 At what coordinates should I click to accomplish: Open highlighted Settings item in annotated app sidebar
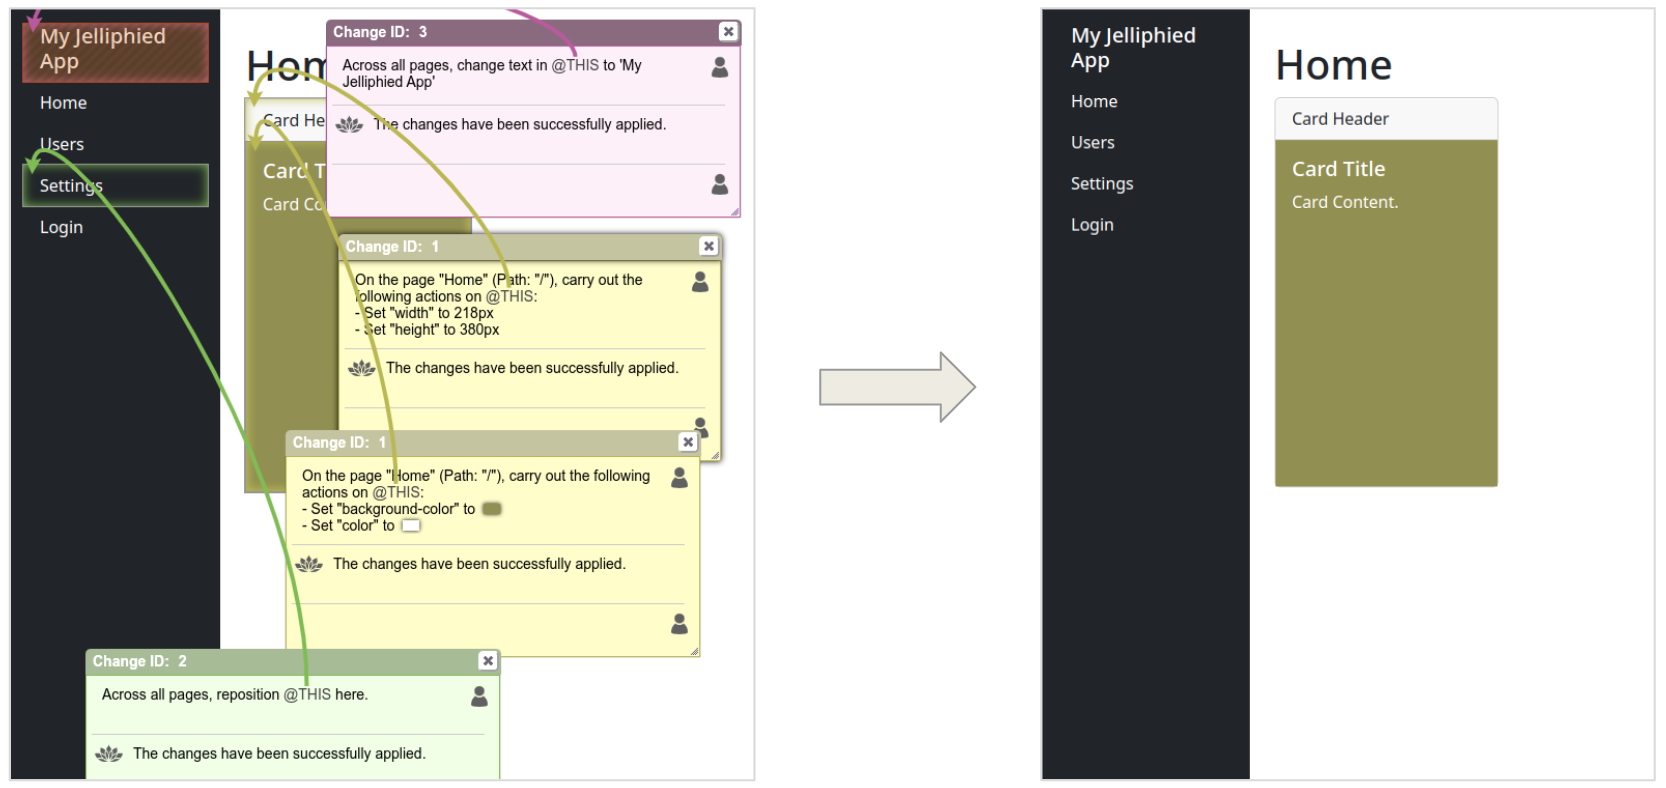[x=115, y=186]
